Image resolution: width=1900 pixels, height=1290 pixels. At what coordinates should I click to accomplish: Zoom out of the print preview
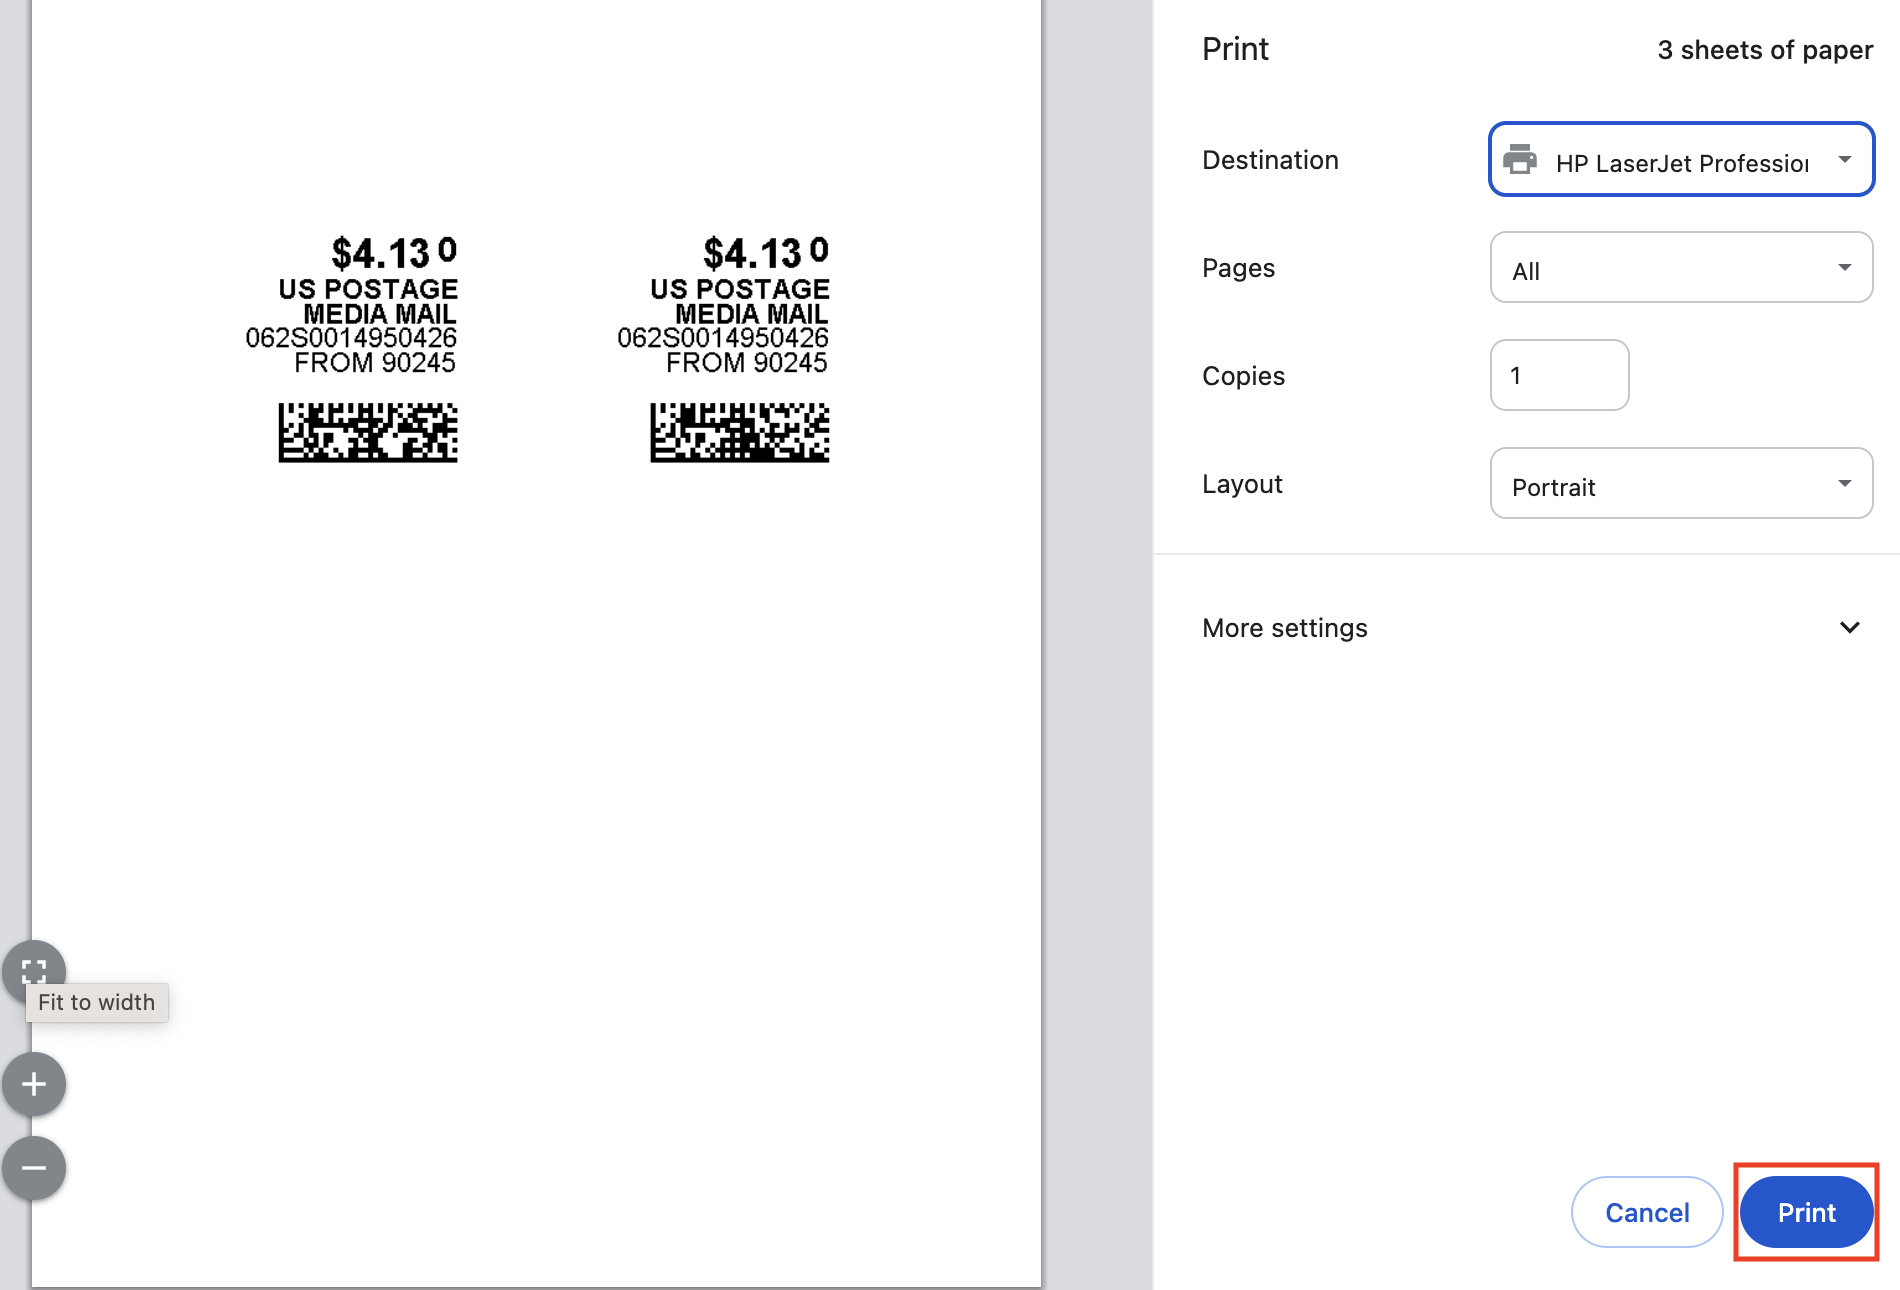click(x=34, y=1167)
